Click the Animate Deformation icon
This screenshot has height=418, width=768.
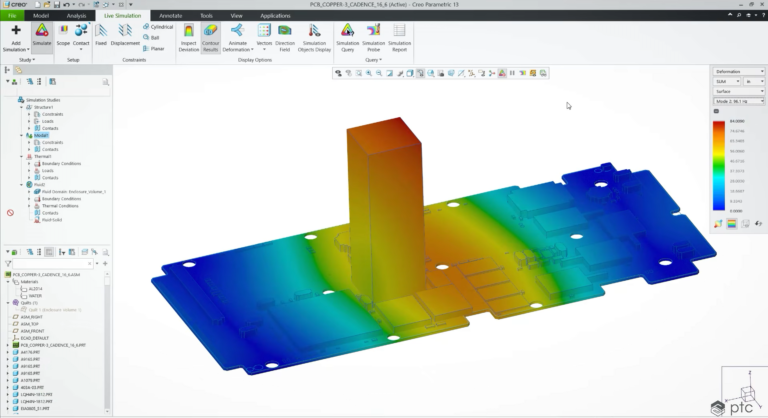point(237,30)
